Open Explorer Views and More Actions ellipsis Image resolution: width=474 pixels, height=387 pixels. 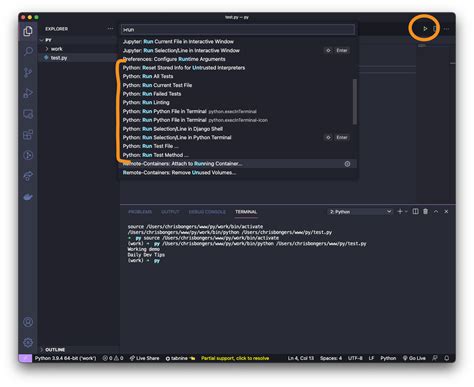click(110, 29)
